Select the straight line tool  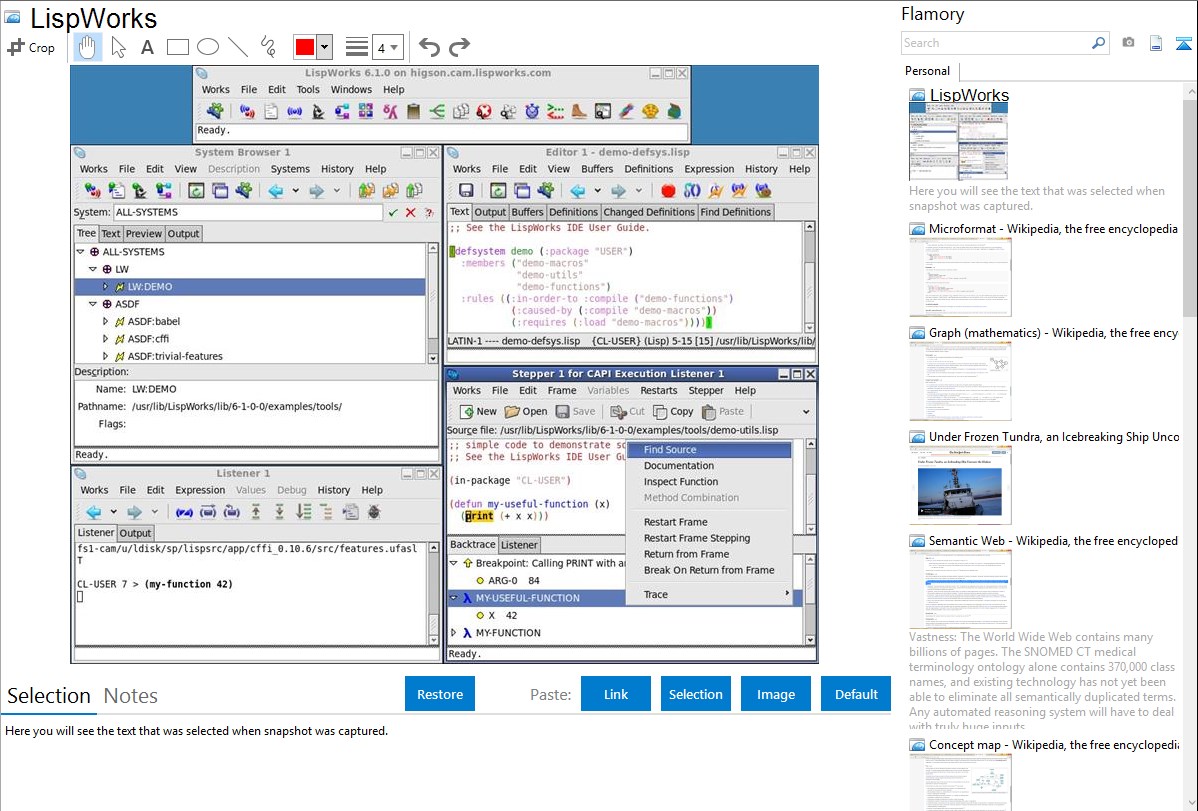click(238, 47)
